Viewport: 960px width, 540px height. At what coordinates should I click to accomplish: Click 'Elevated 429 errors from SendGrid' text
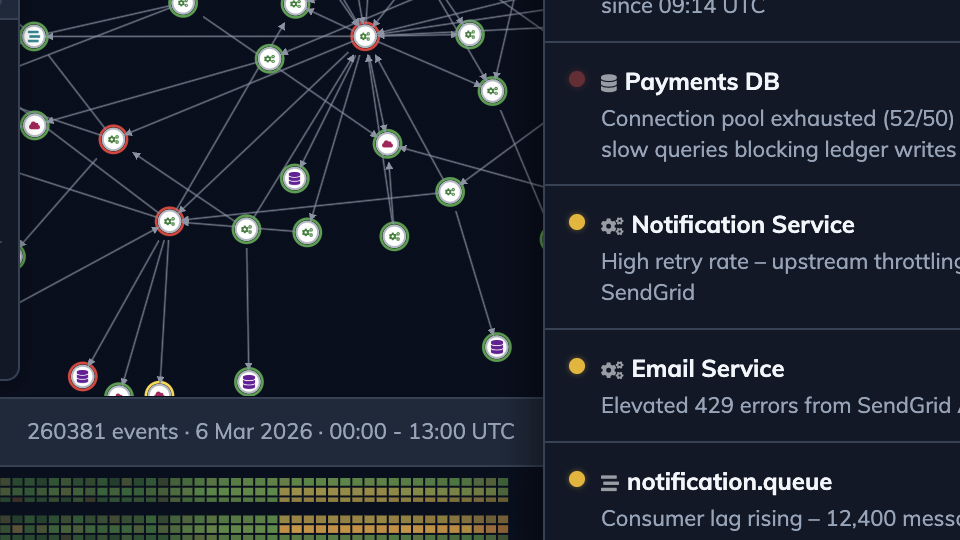tap(776, 405)
